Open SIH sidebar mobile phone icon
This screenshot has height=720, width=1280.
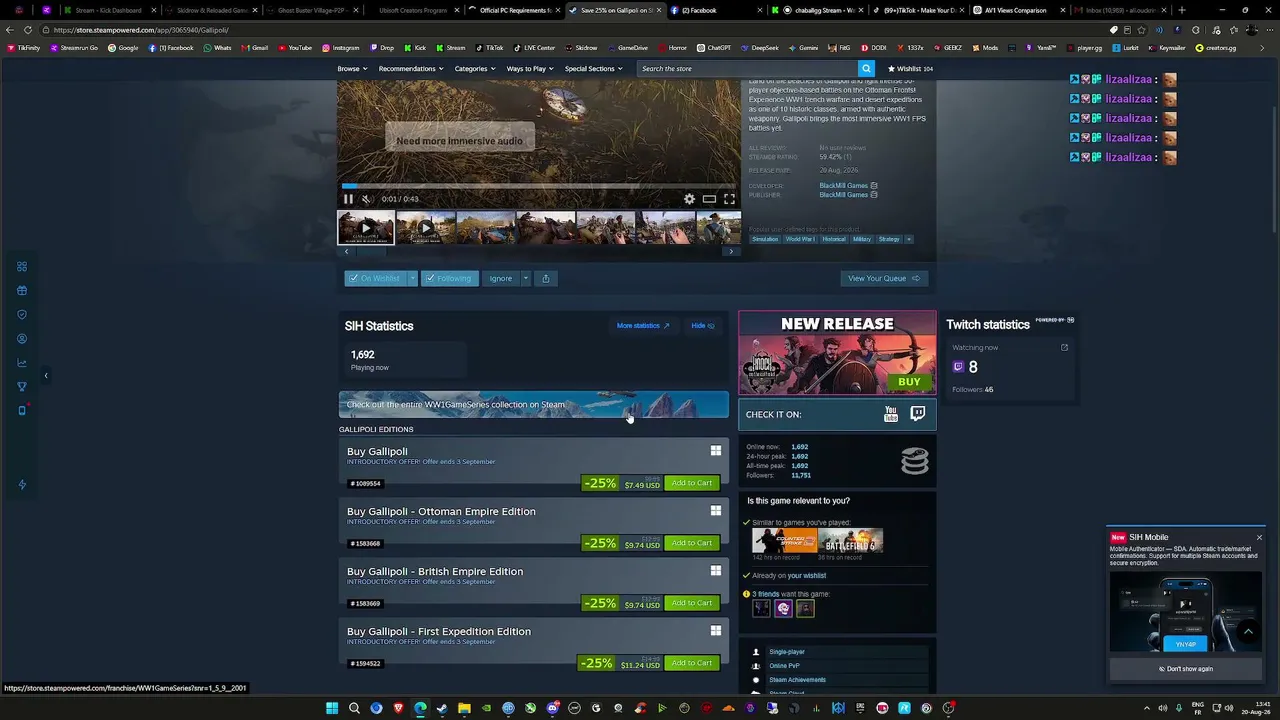click(22, 411)
